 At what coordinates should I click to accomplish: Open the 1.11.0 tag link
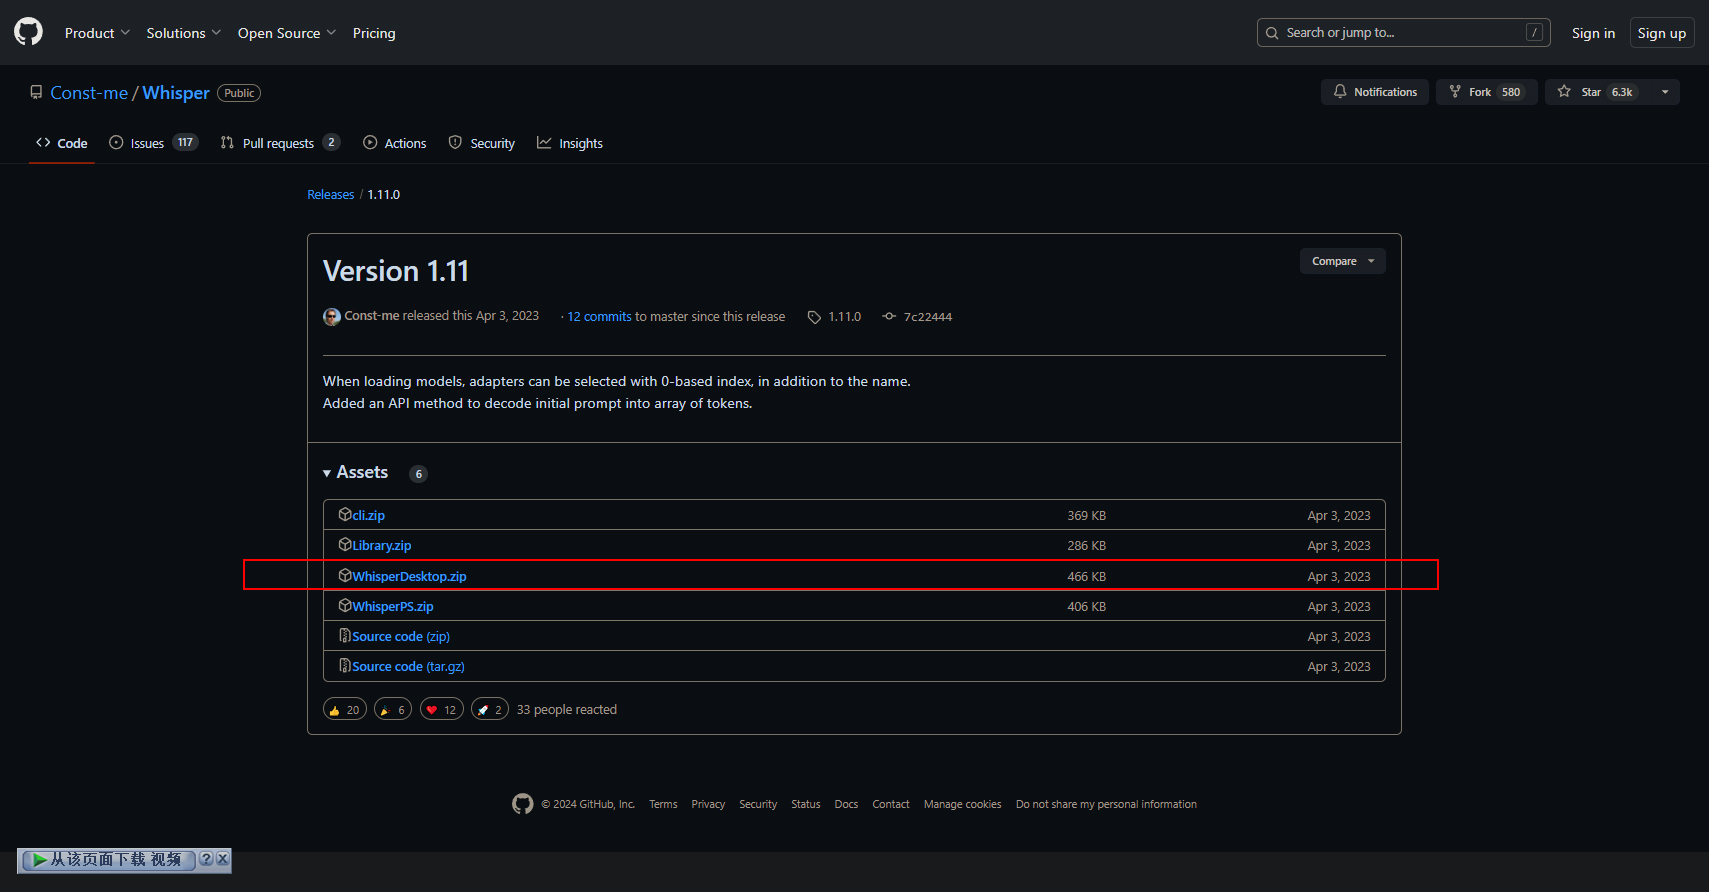(x=834, y=317)
